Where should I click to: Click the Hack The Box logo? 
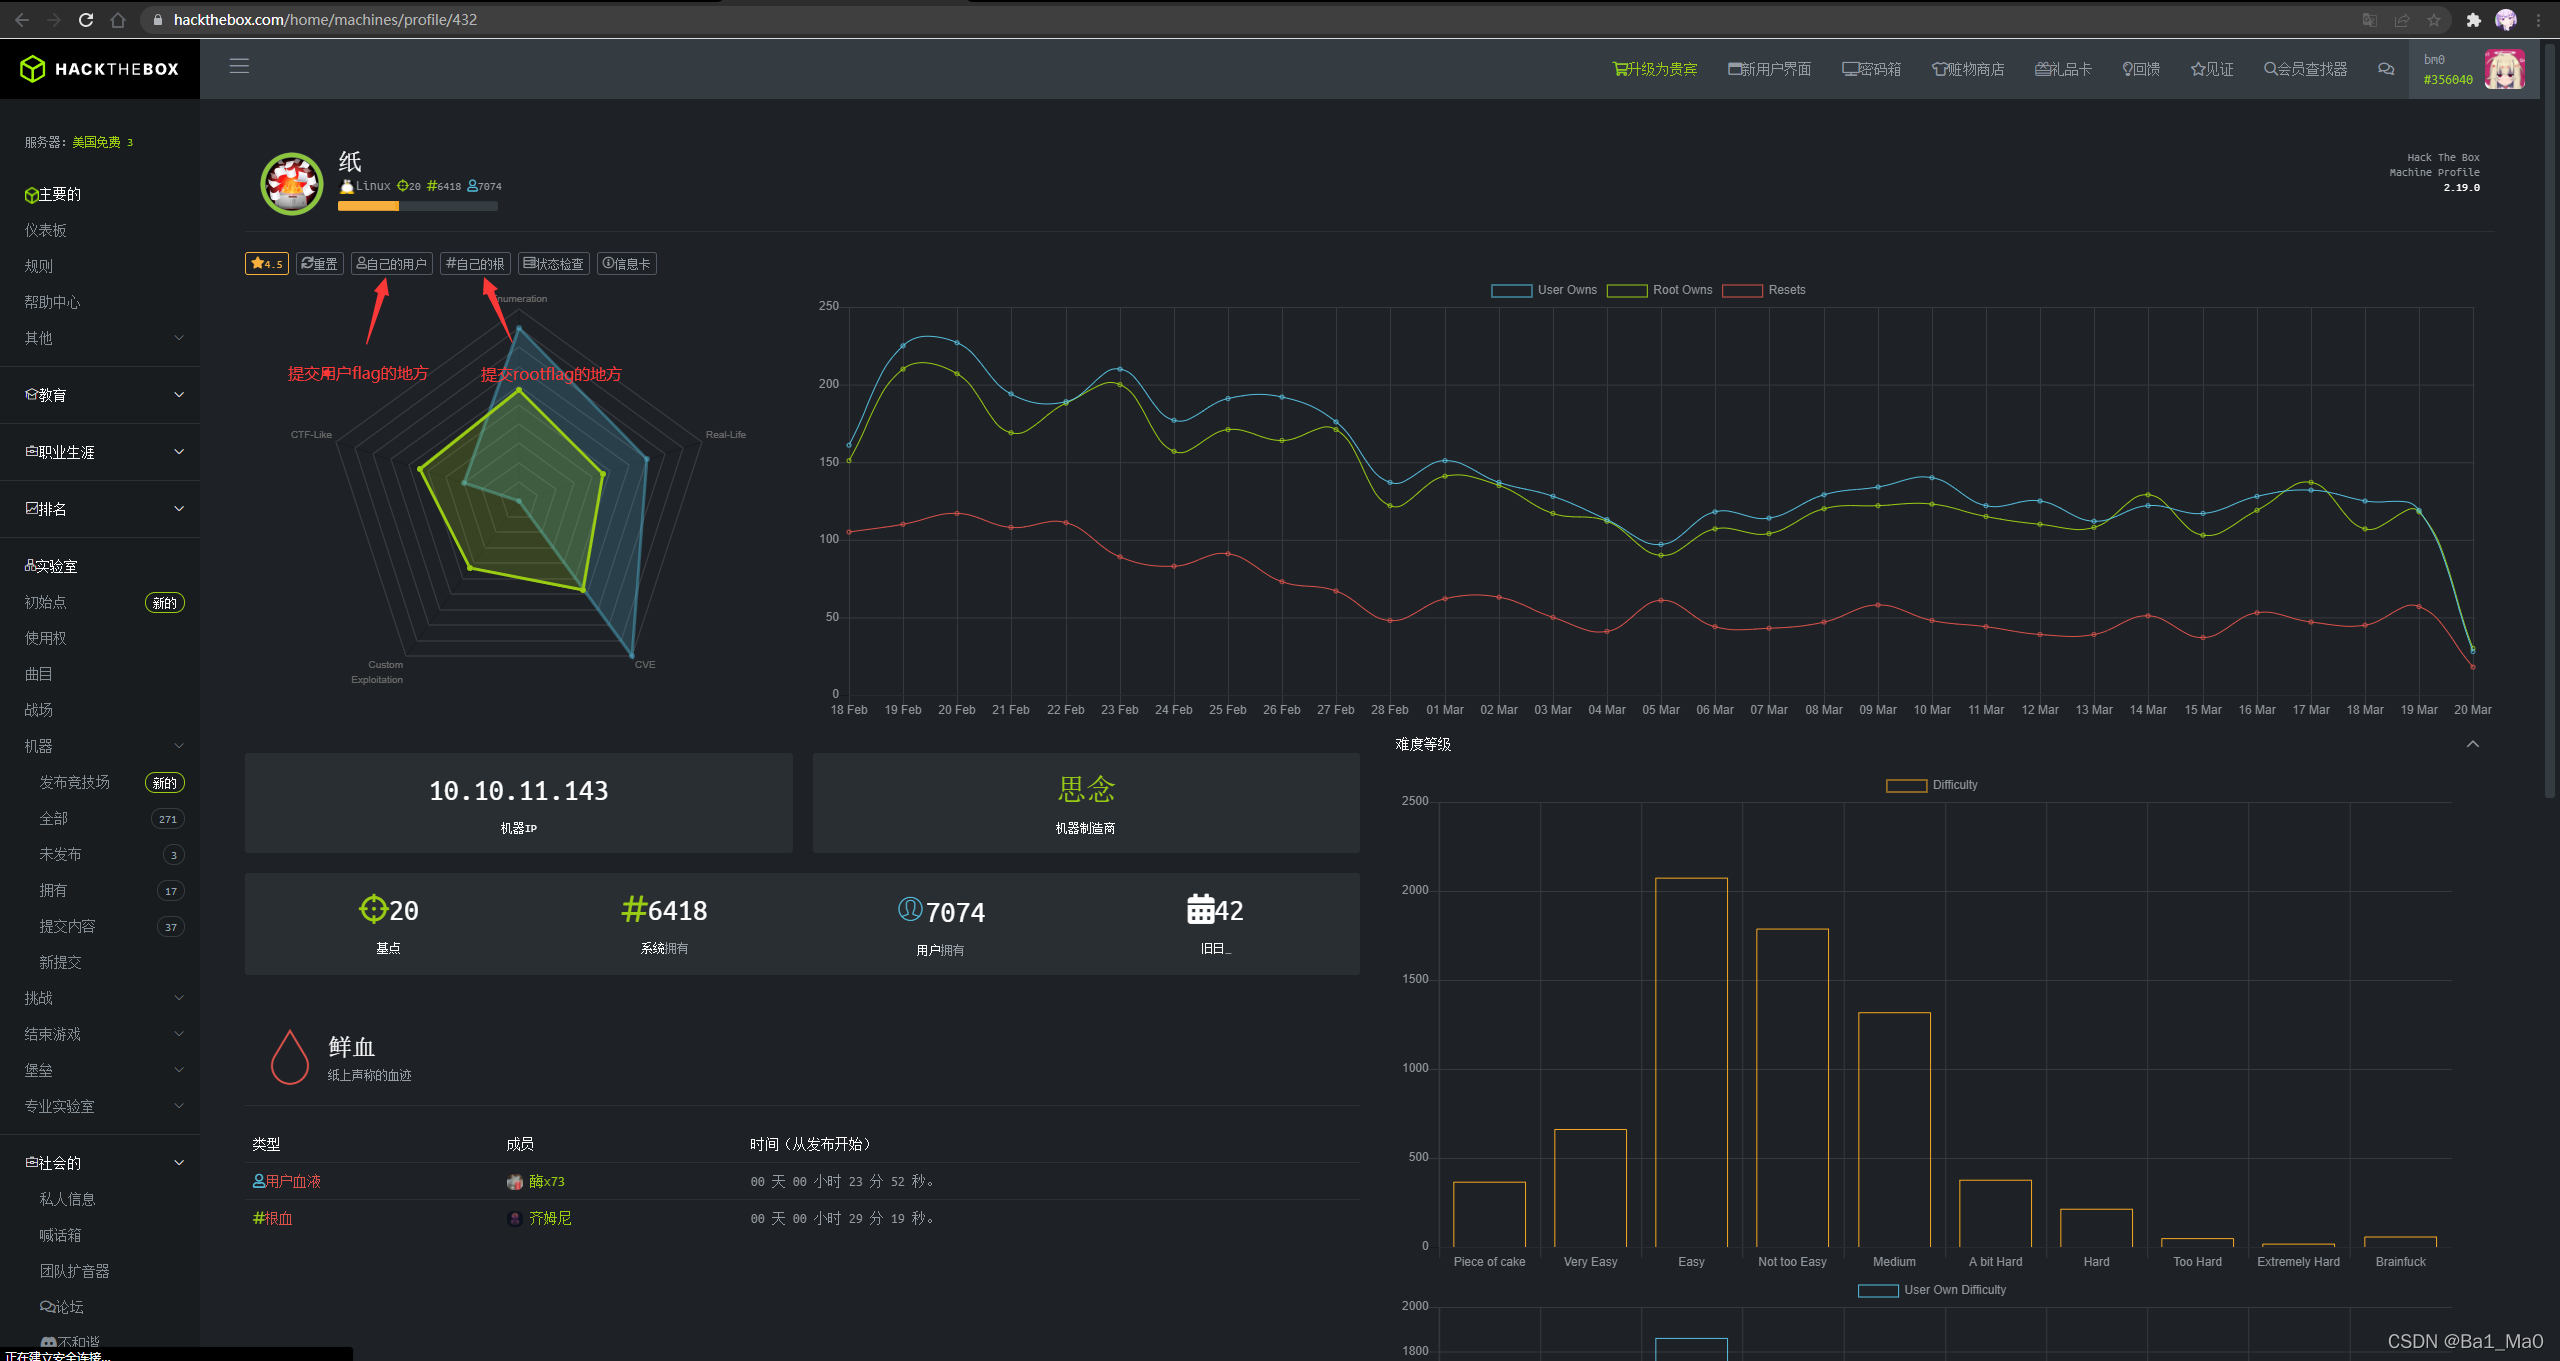pos(100,69)
